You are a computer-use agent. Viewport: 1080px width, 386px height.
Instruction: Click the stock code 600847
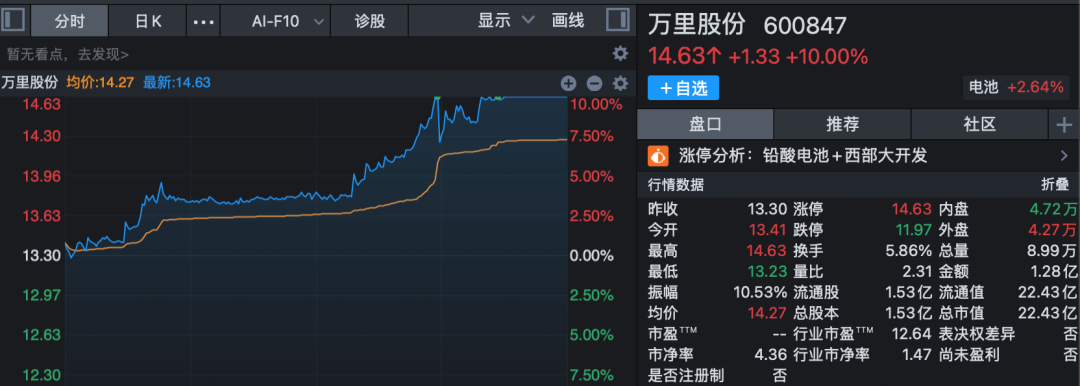point(805,26)
